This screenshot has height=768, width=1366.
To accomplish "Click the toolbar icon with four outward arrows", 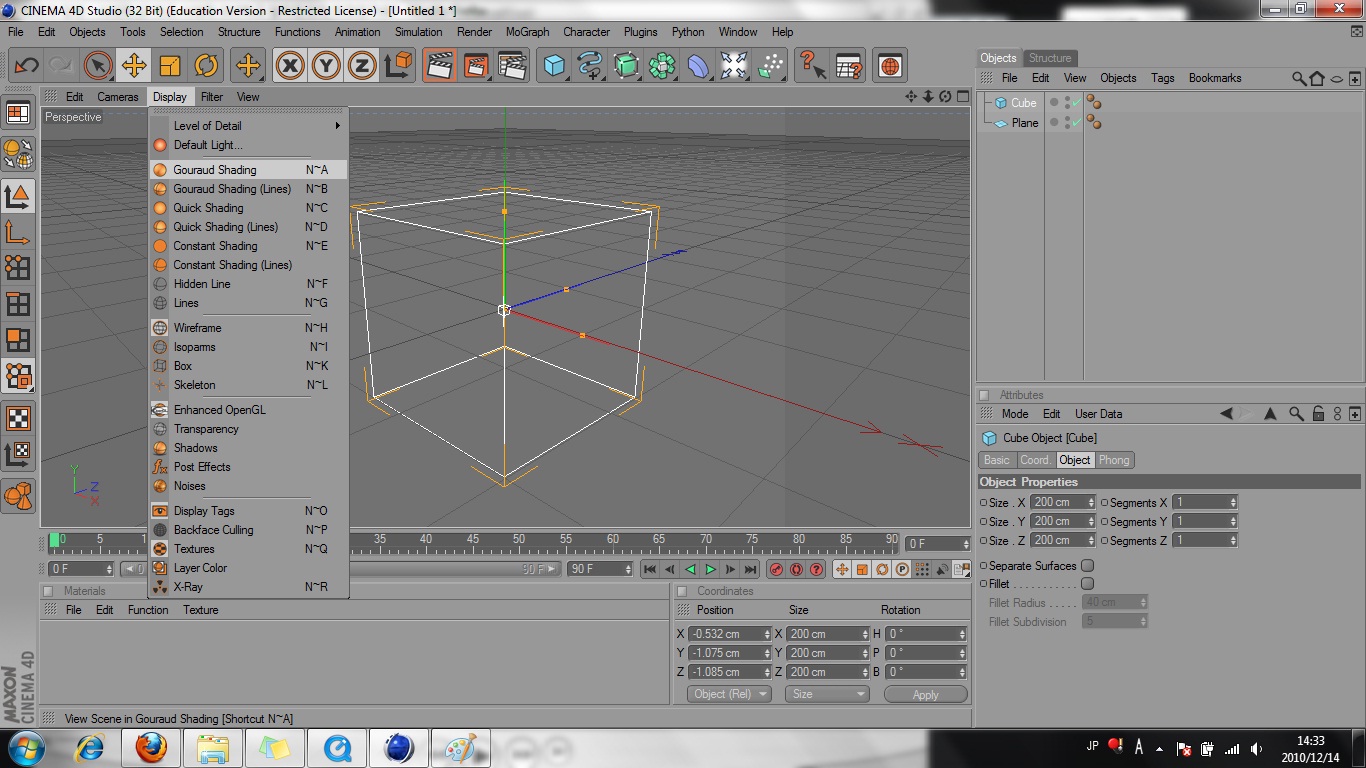I will (x=734, y=66).
